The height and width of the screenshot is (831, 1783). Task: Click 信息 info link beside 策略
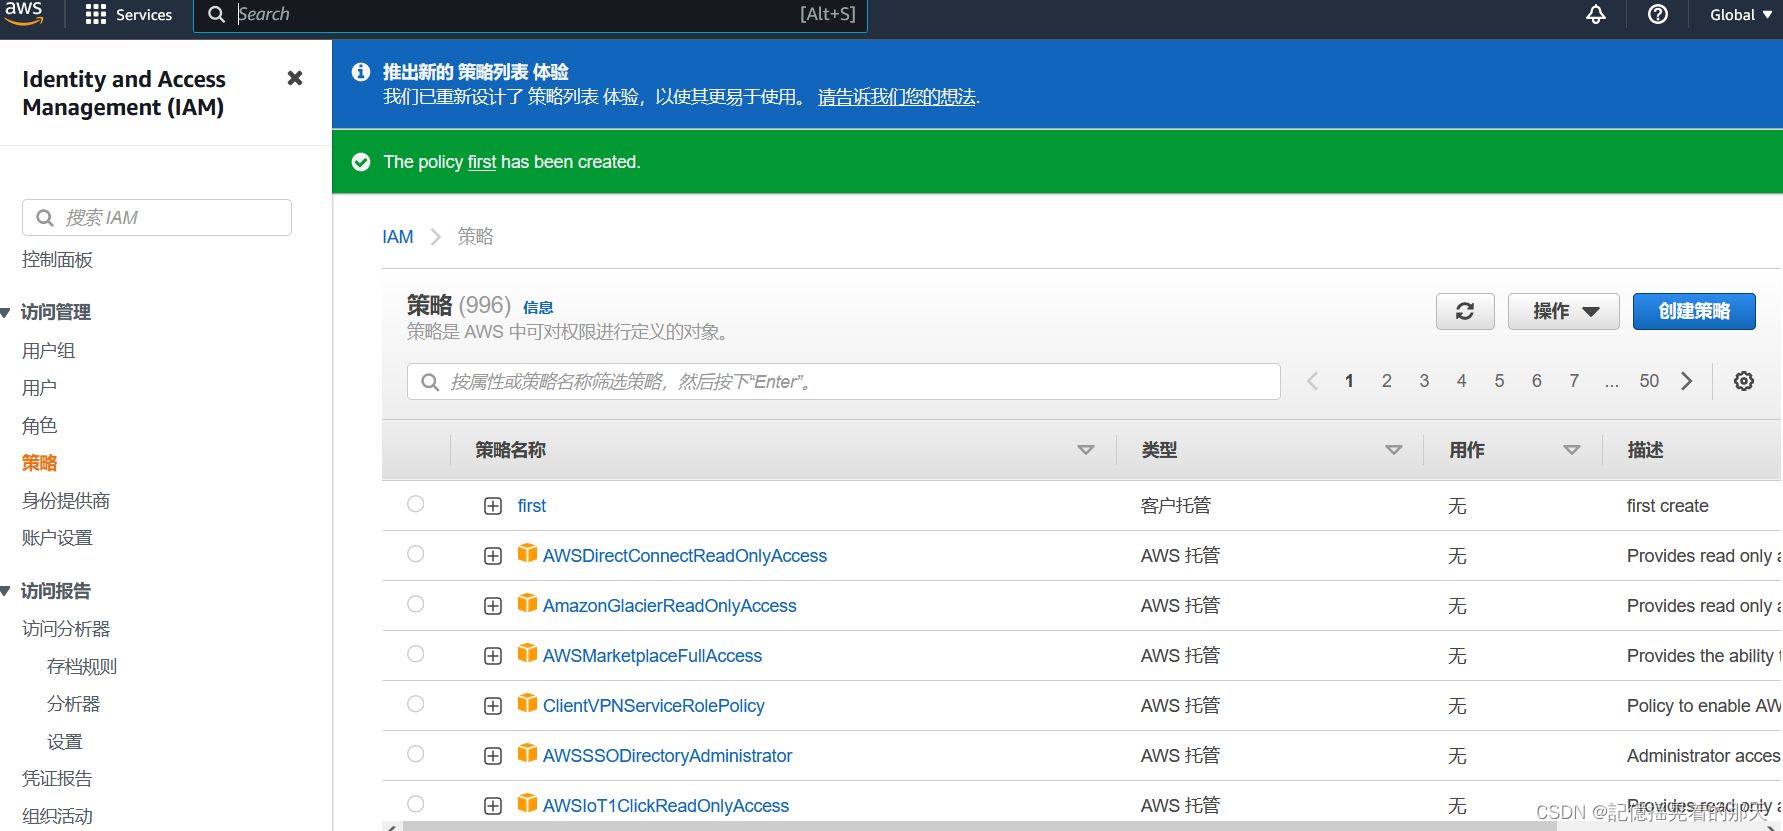(x=538, y=308)
